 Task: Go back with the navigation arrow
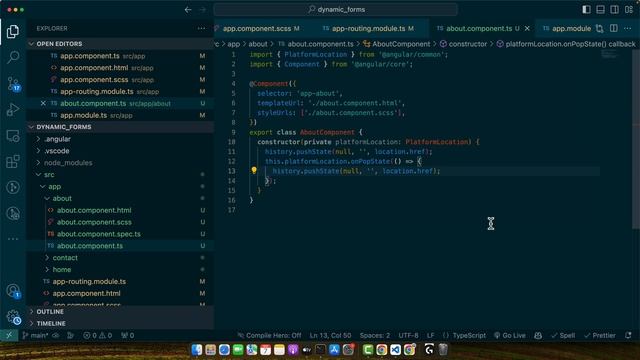(188, 9)
